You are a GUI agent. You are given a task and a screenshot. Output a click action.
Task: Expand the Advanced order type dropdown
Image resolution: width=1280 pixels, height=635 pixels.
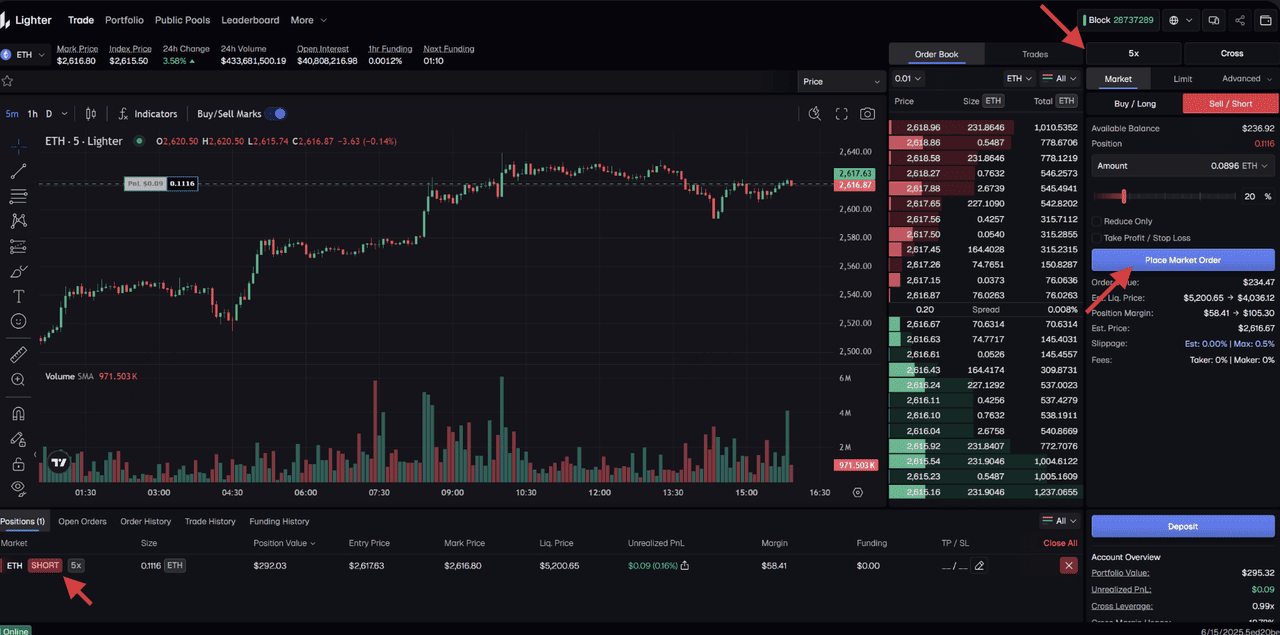[1246, 79]
